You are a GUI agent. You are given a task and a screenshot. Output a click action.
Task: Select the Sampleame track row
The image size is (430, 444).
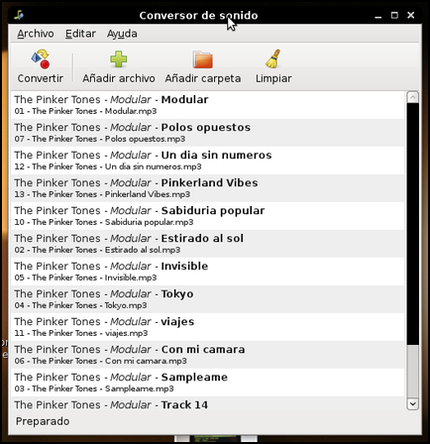click(207, 382)
